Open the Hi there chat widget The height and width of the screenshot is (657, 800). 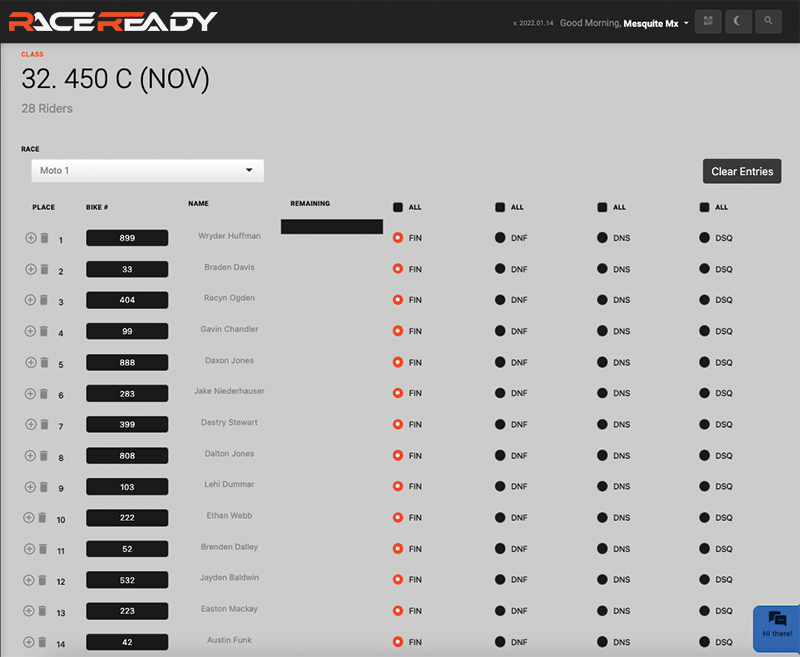pos(777,628)
